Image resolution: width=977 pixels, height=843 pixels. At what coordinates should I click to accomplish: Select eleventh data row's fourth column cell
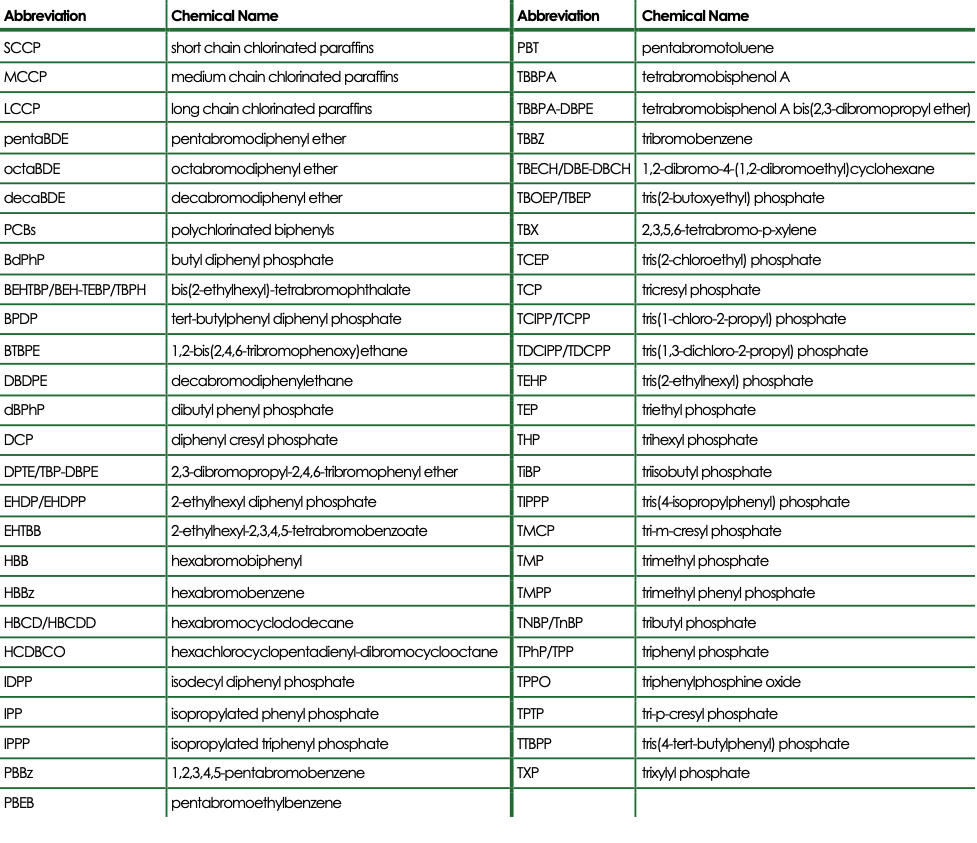[x=805, y=350]
